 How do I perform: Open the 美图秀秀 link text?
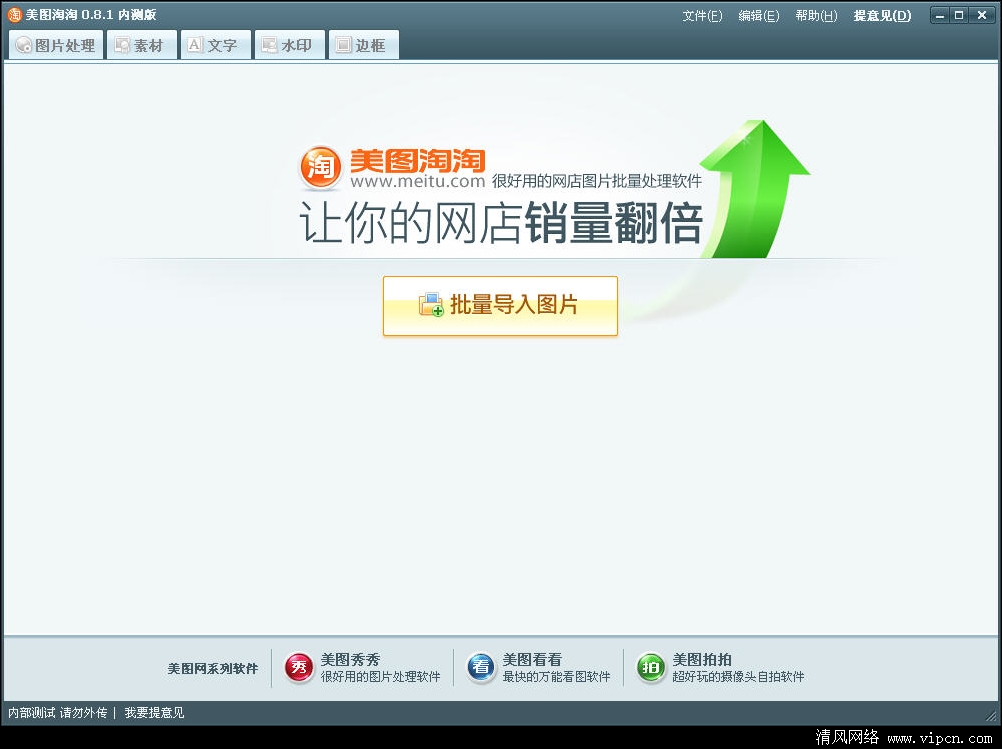coord(350,660)
